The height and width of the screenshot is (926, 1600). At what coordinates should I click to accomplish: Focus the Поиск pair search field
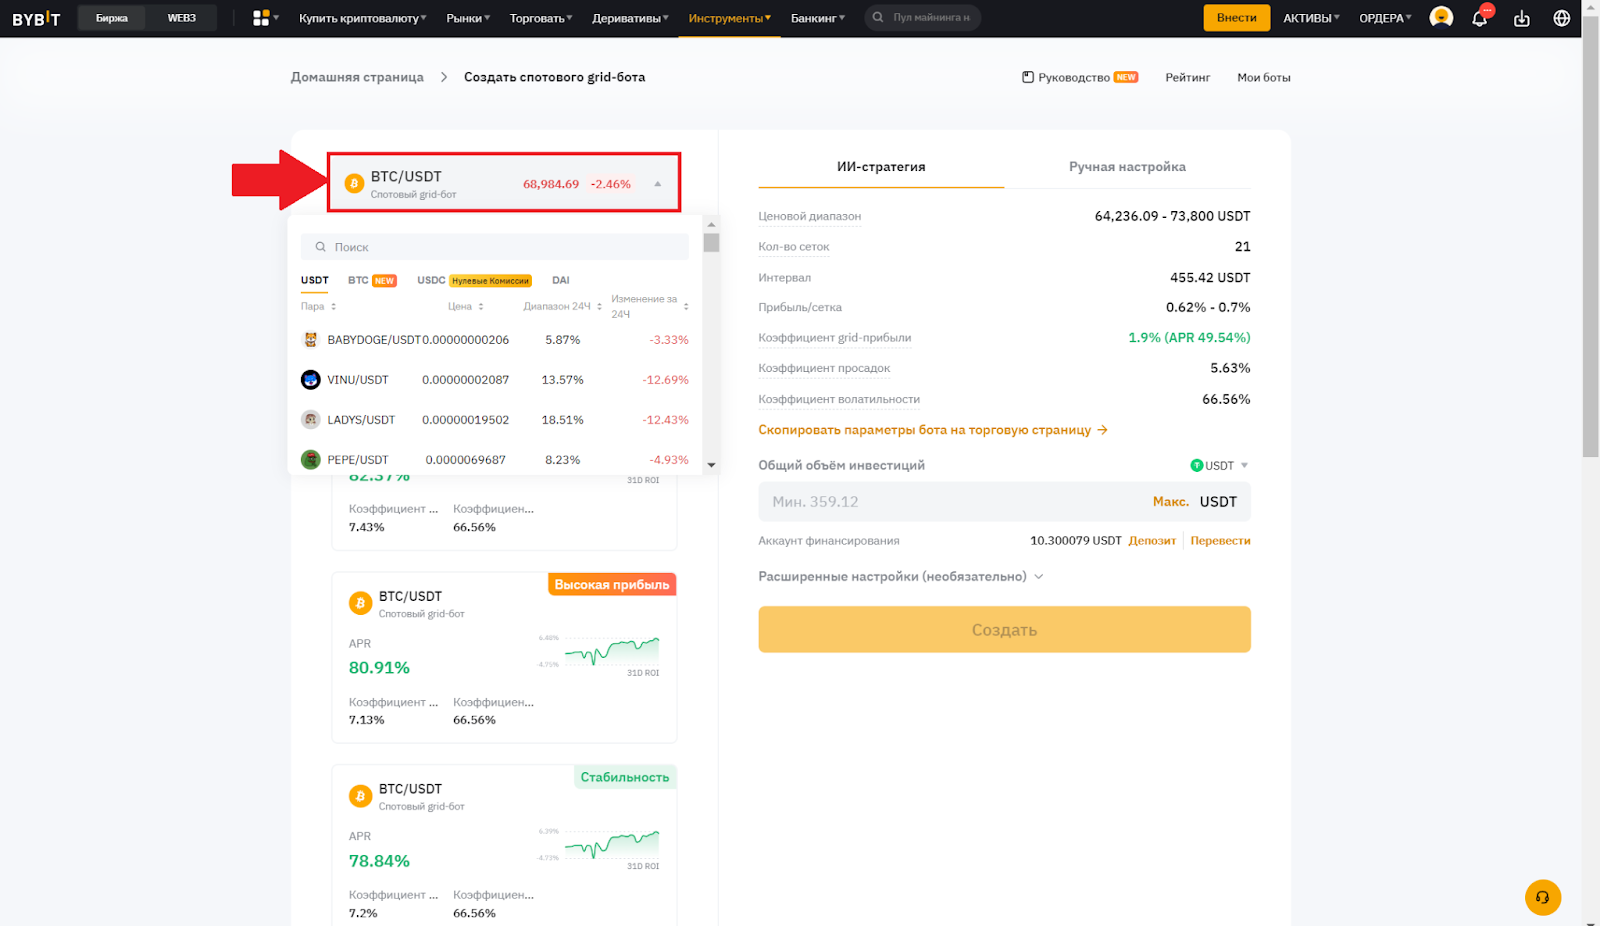495,247
